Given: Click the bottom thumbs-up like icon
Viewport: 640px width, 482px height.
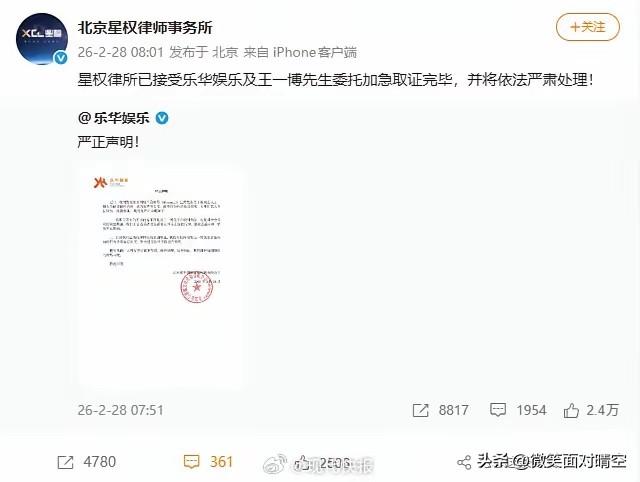Looking at the screenshot, I should pos(302,463).
